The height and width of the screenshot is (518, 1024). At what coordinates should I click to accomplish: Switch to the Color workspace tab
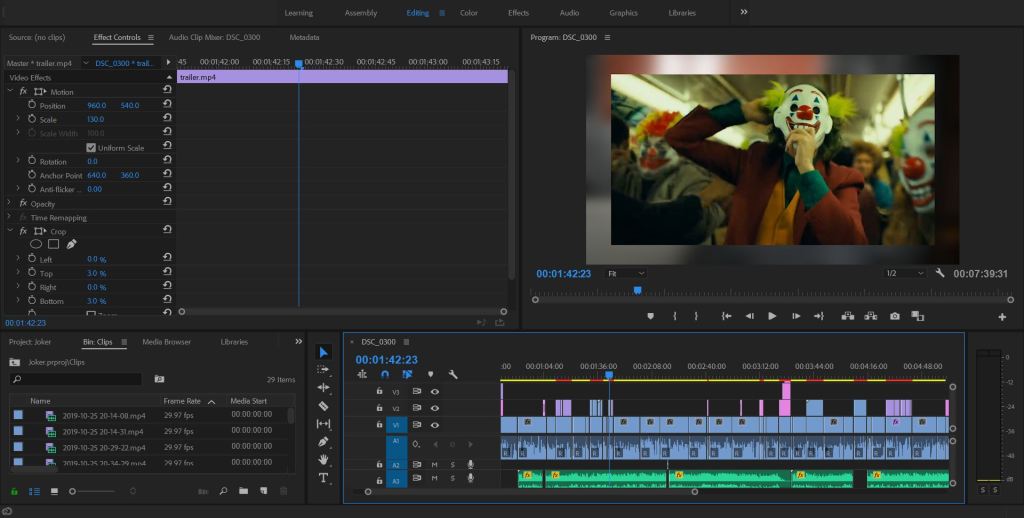click(x=468, y=13)
